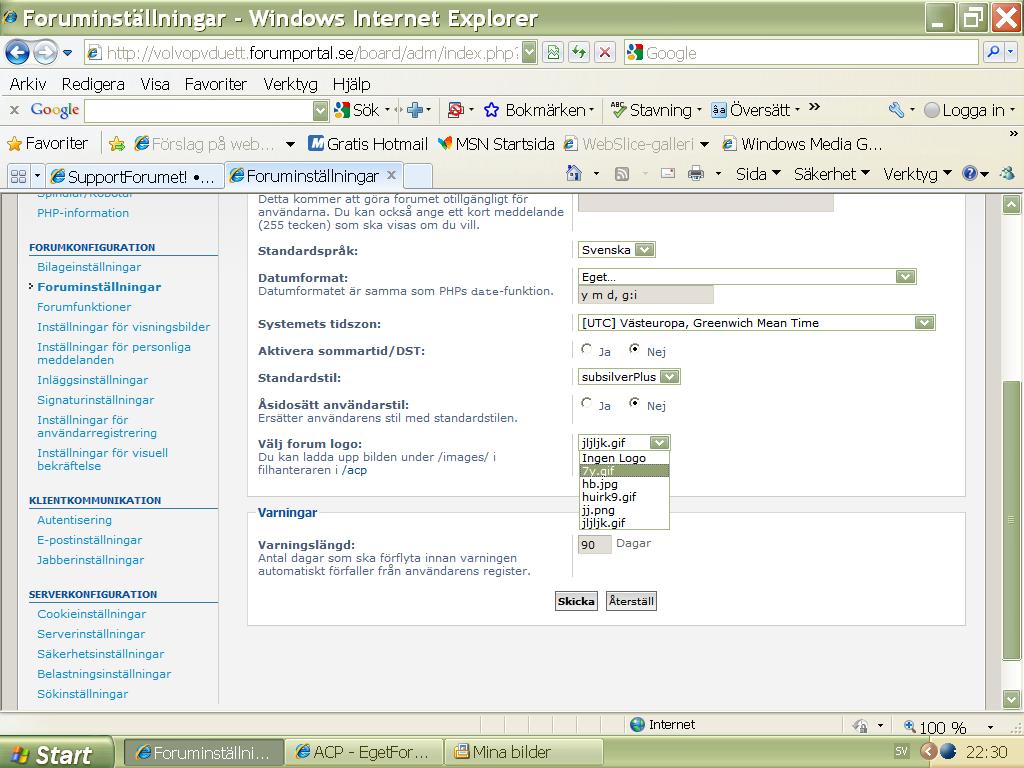Expand the Systemets tidszon dropdown
This screenshot has height=768, width=1024.
coord(923,323)
